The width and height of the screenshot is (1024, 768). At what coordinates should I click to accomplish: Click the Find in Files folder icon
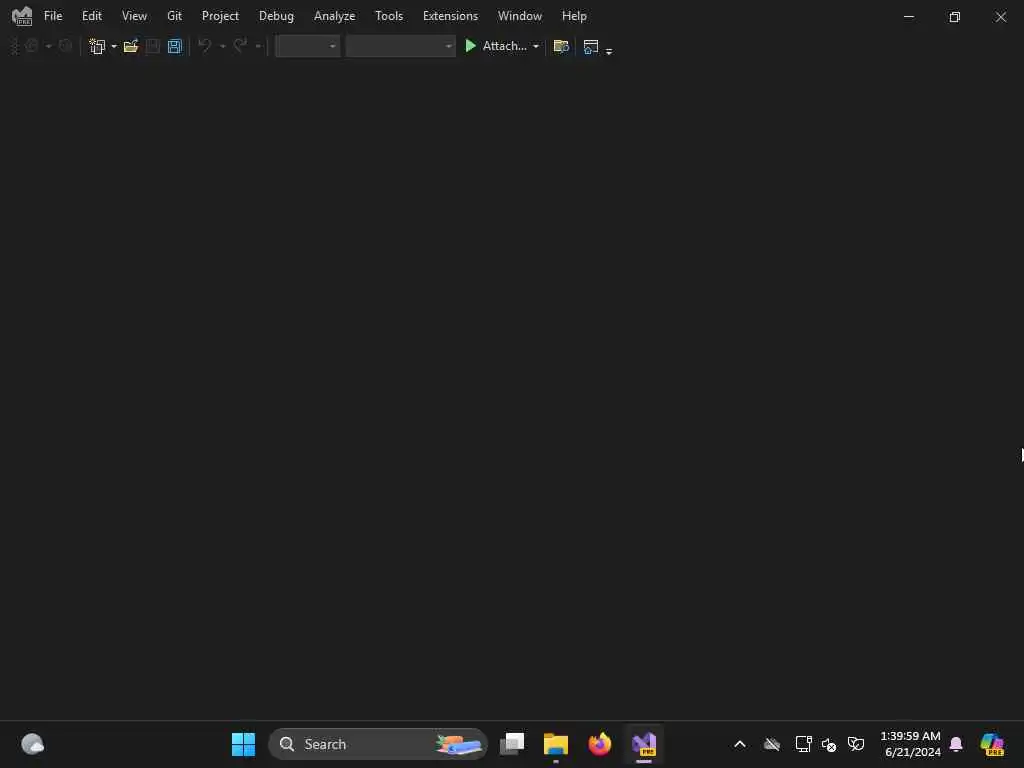(x=561, y=46)
